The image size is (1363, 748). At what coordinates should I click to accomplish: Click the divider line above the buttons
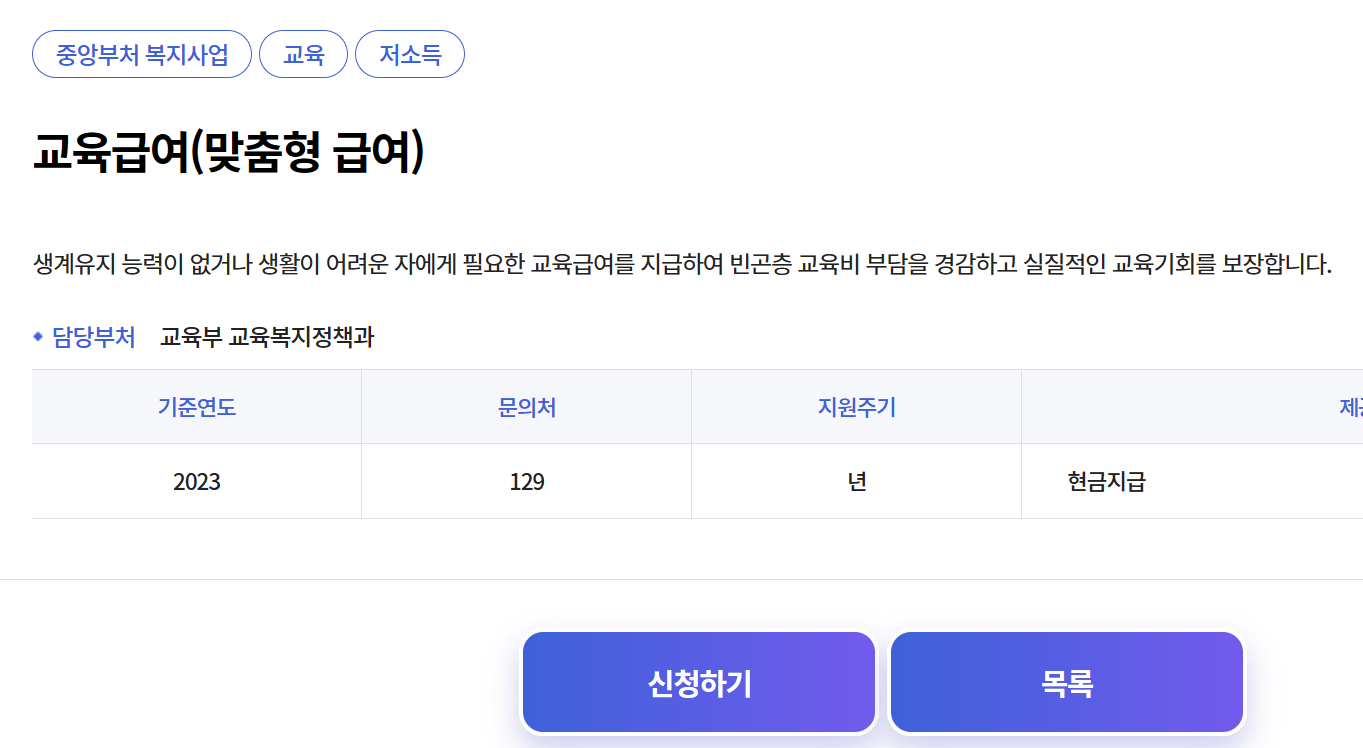click(x=680, y=574)
